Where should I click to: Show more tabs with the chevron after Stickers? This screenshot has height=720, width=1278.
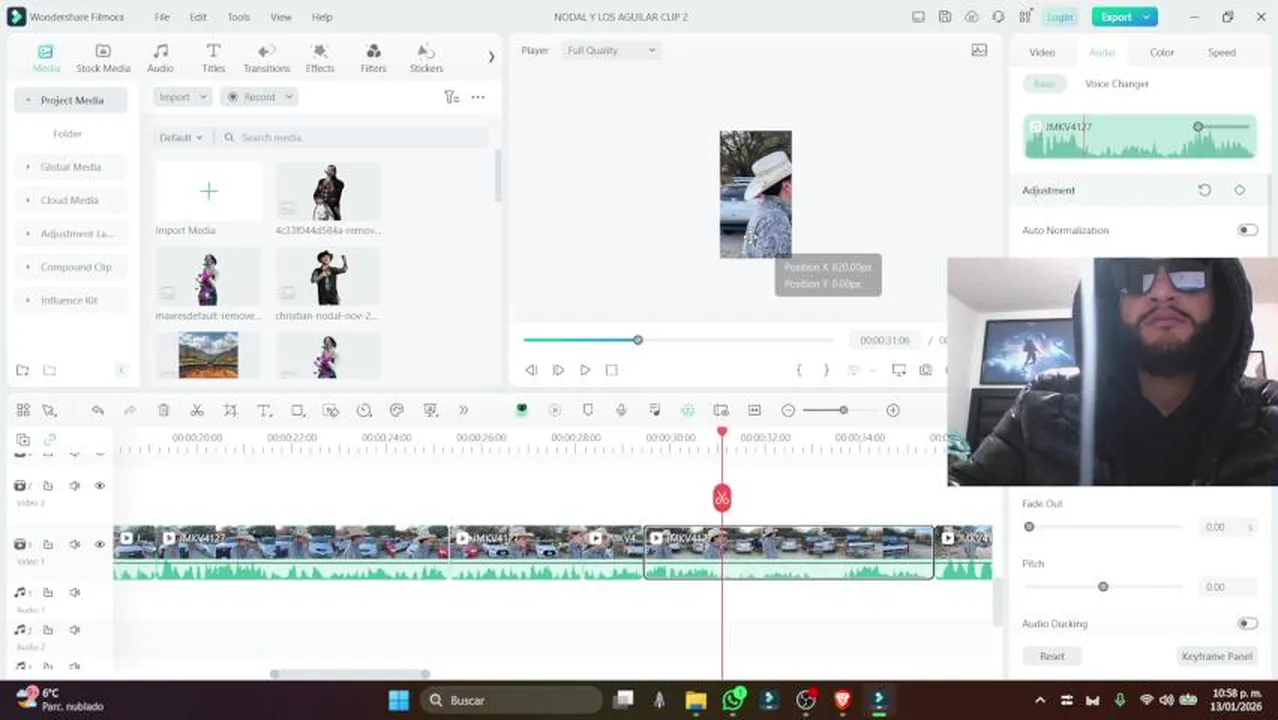(x=491, y=57)
